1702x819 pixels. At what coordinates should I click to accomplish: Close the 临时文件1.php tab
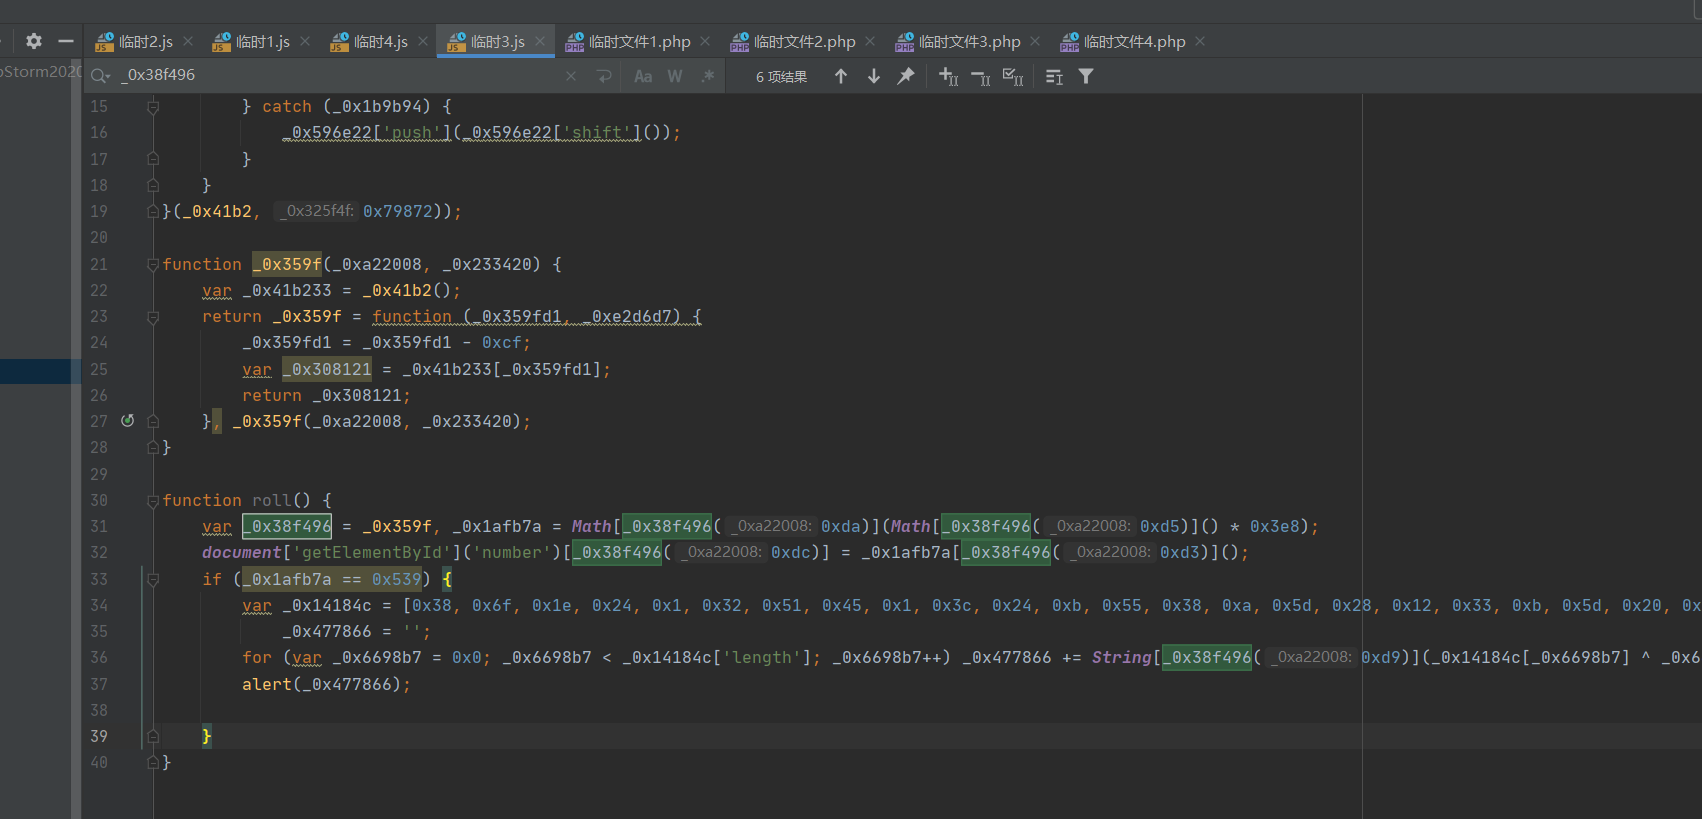pyautogui.click(x=705, y=41)
